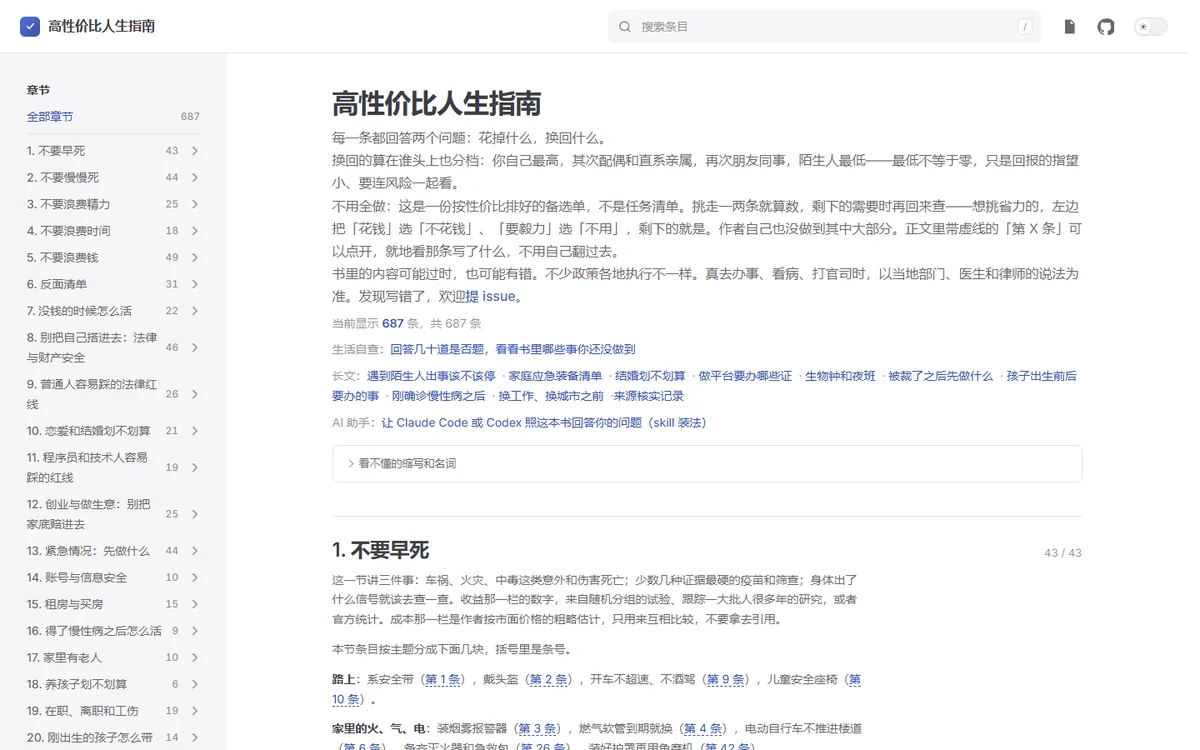Viewport: 1200px width, 750px height.
Task: Open chapter 5. 不要浪费钱
Action: point(63,258)
